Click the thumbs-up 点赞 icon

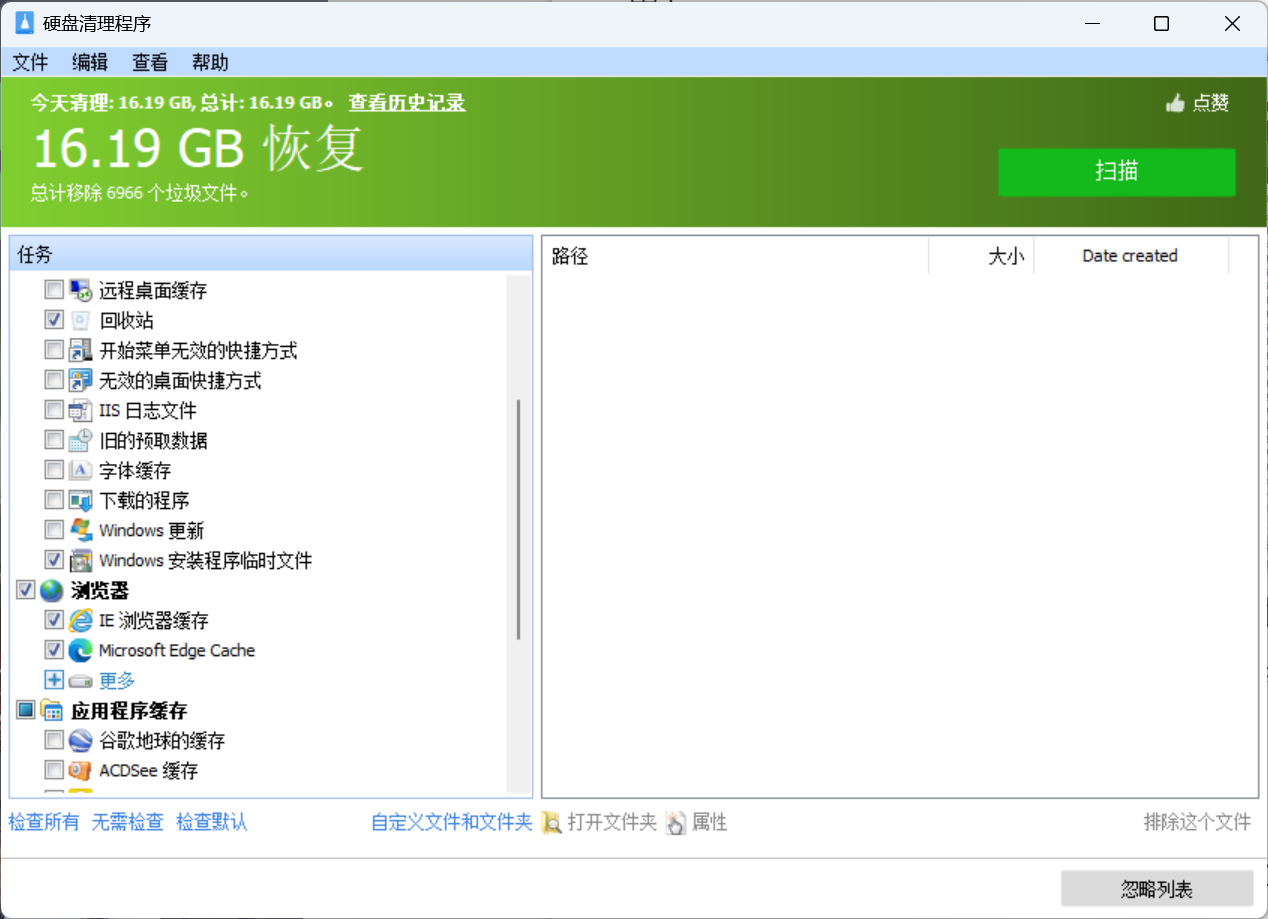pos(1176,102)
